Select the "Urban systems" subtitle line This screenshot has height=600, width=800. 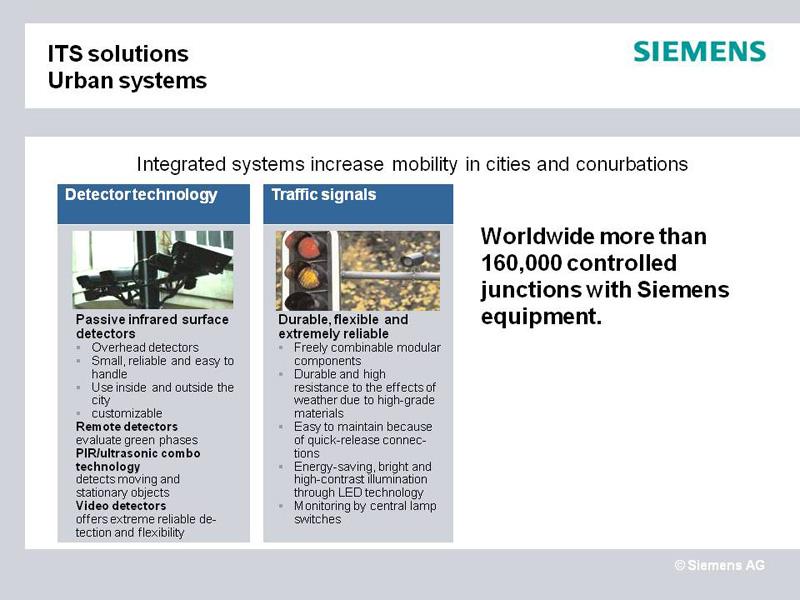click(x=127, y=81)
